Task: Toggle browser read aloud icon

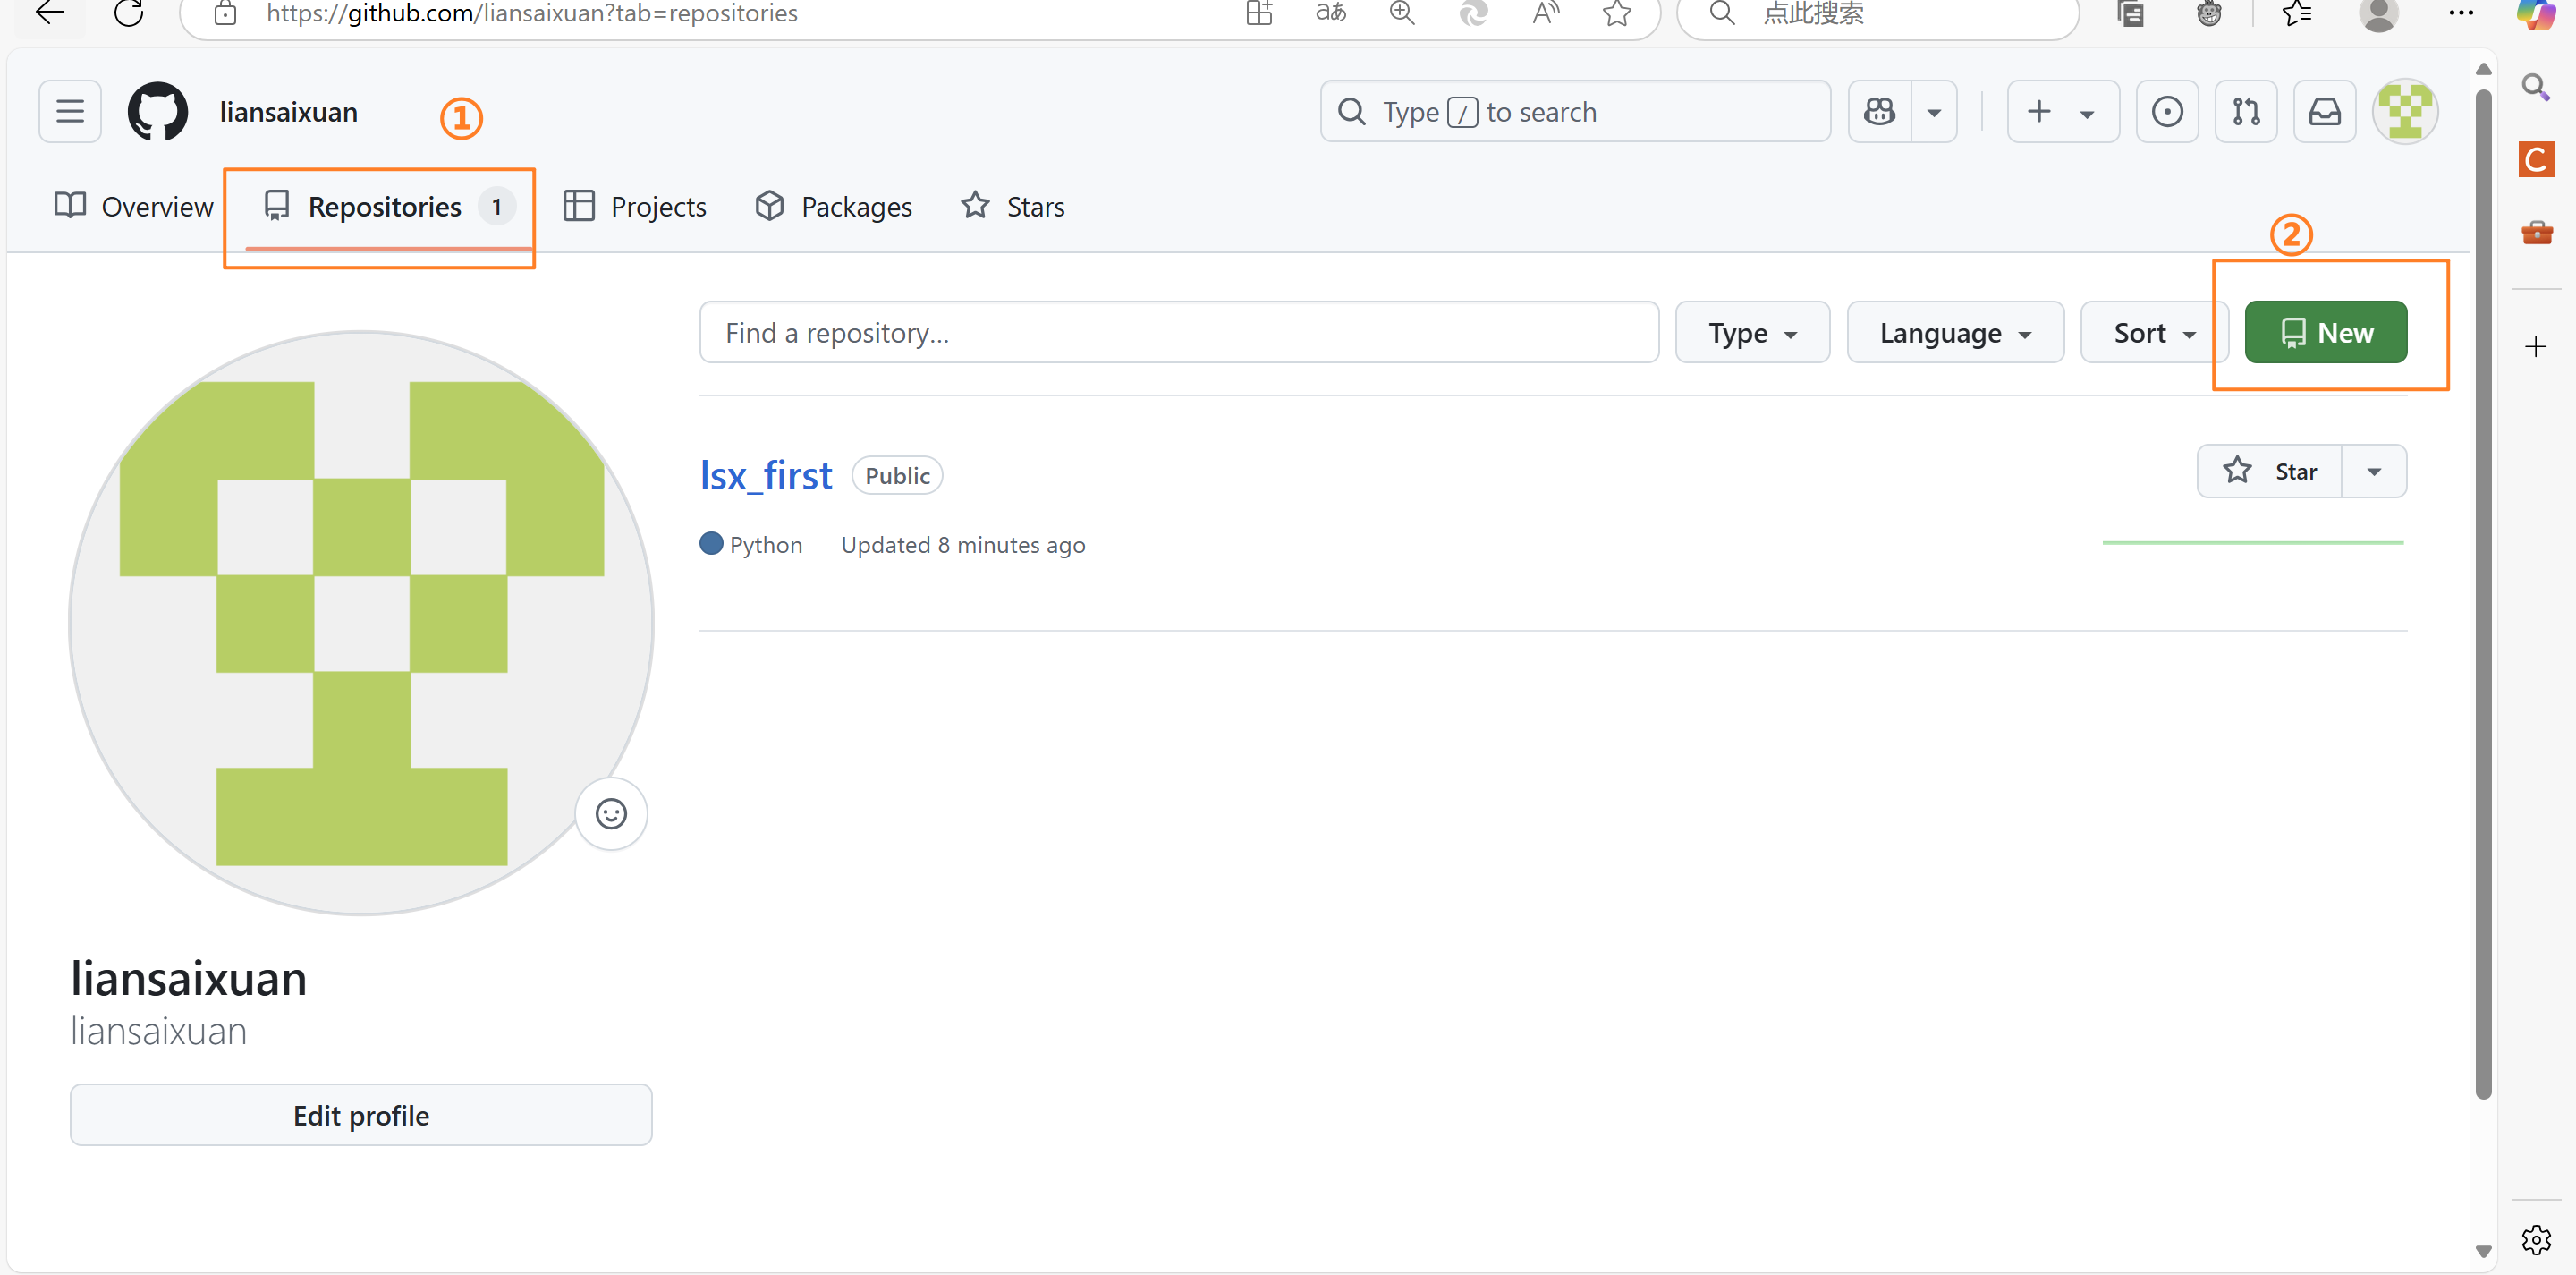Action: point(1545,13)
